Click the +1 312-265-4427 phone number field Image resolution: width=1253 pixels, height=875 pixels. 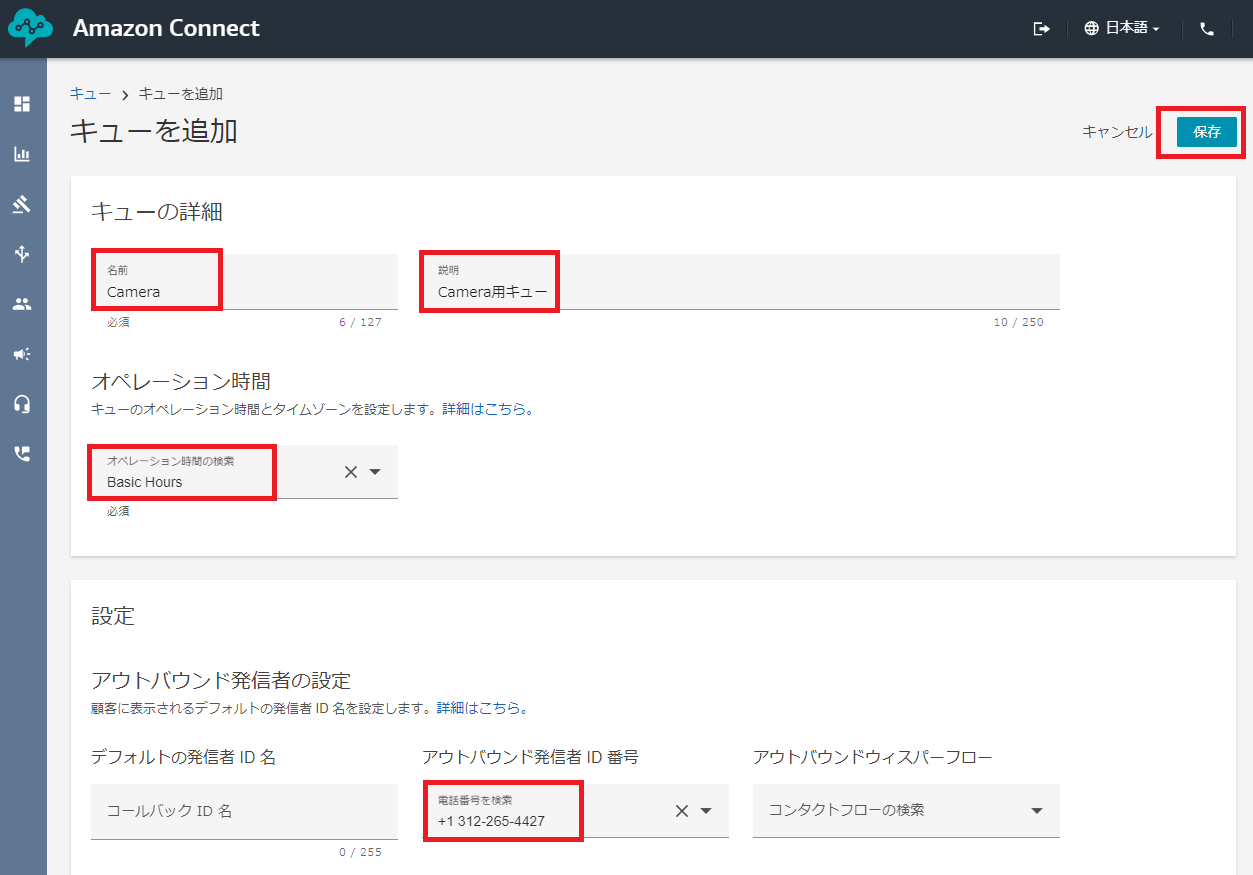coord(575,811)
